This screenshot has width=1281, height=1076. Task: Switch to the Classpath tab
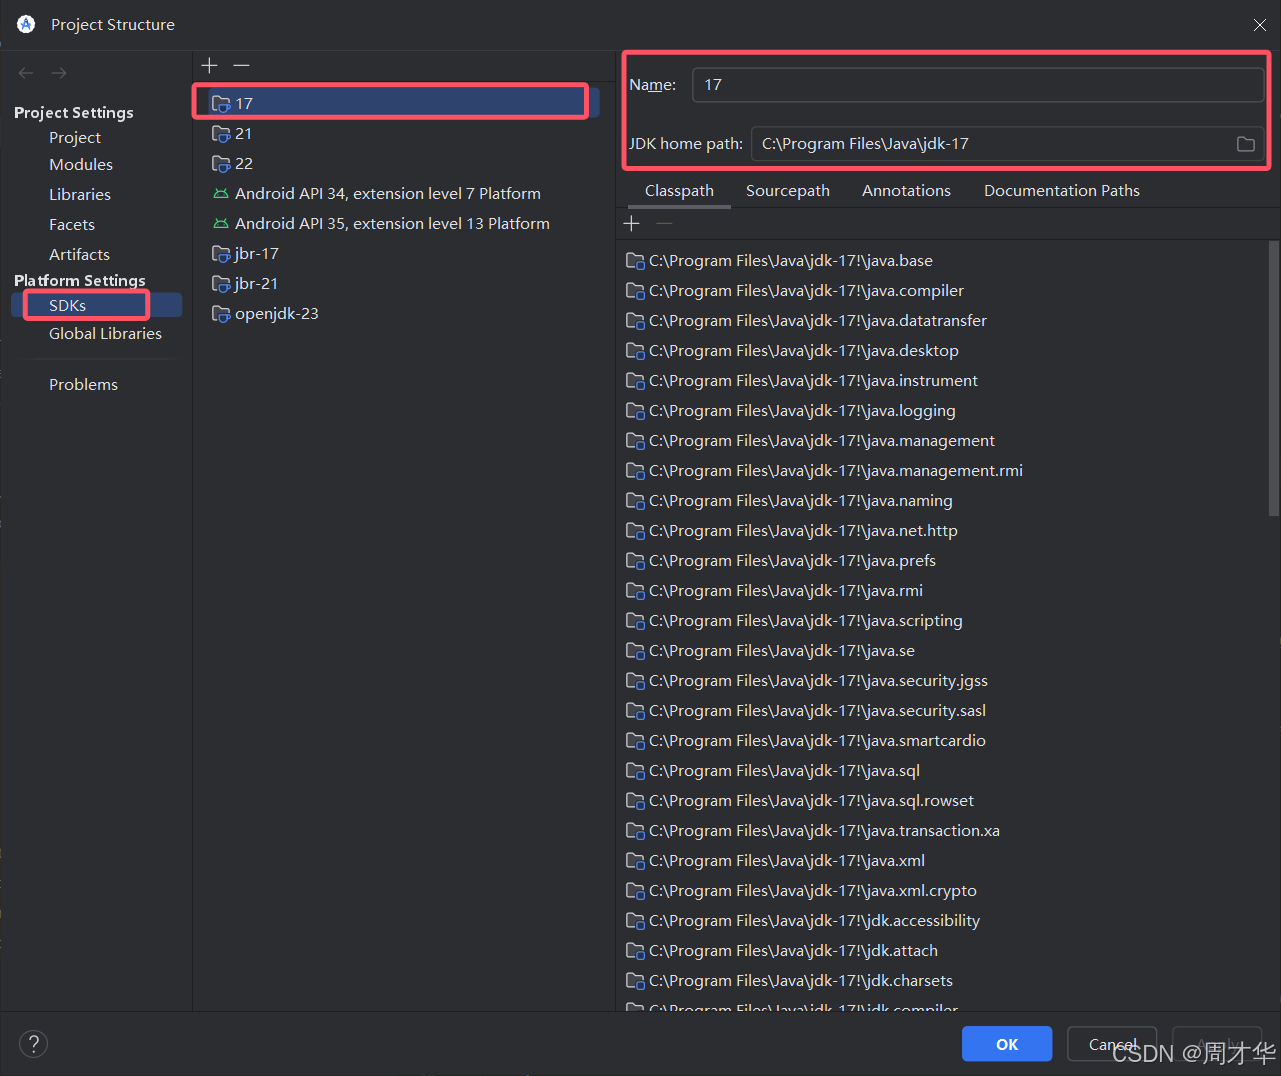[679, 191]
